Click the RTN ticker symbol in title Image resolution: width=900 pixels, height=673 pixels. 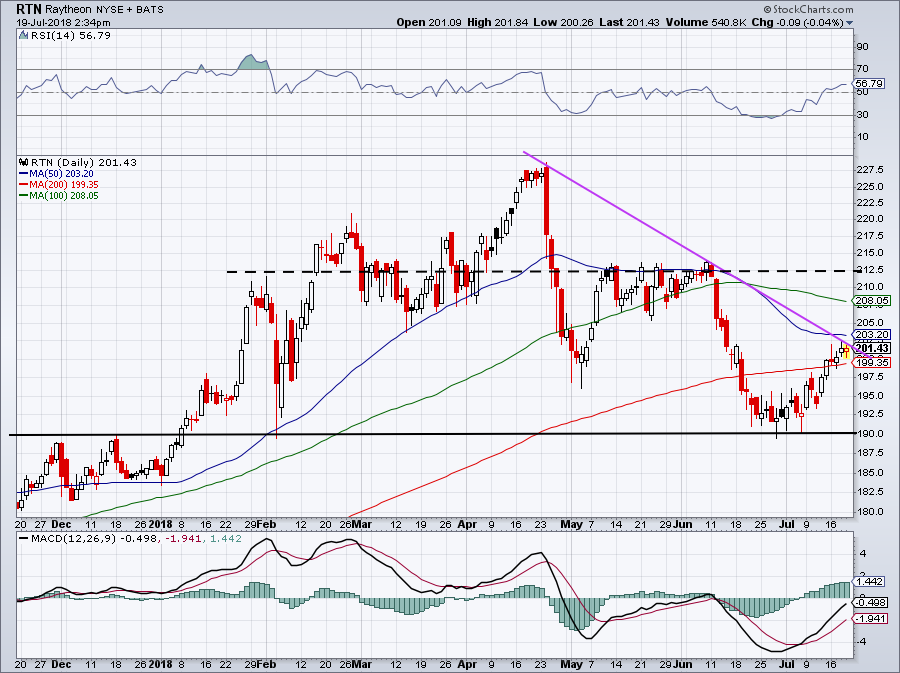coord(28,9)
